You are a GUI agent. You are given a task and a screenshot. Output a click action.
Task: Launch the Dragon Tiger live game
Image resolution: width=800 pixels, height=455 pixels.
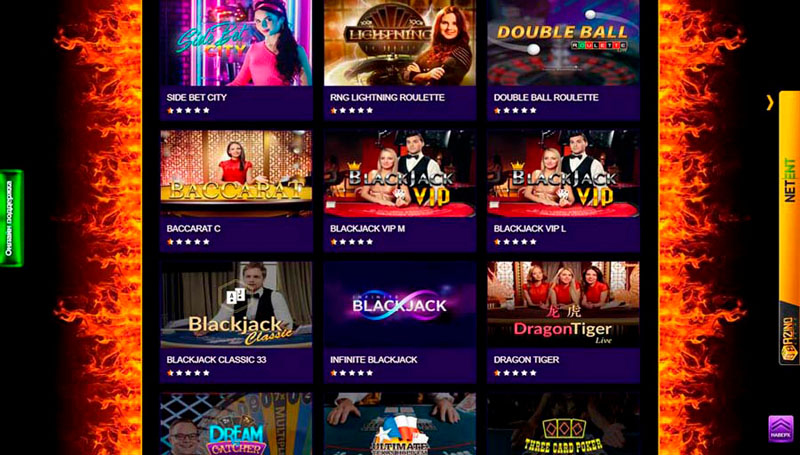pos(563,305)
